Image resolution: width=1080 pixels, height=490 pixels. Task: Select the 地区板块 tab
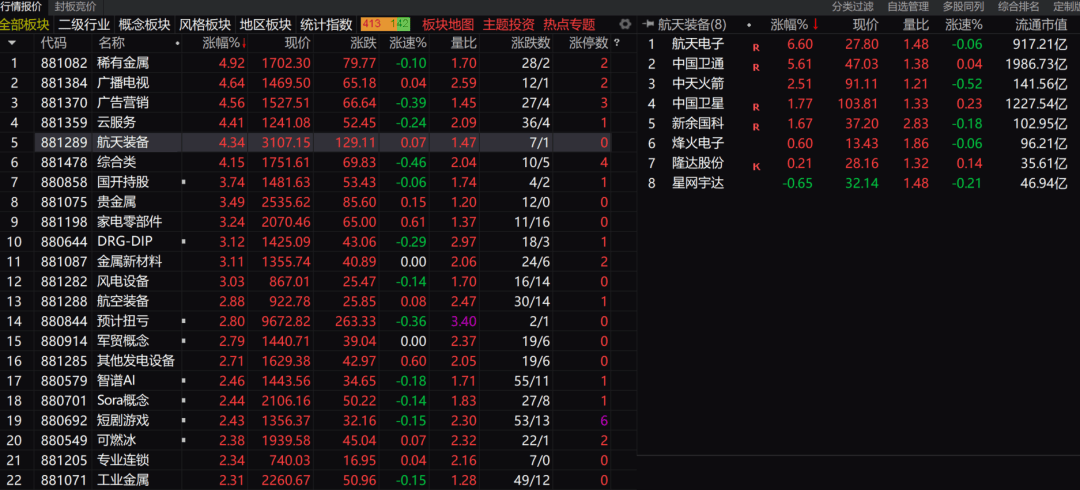(x=266, y=24)
